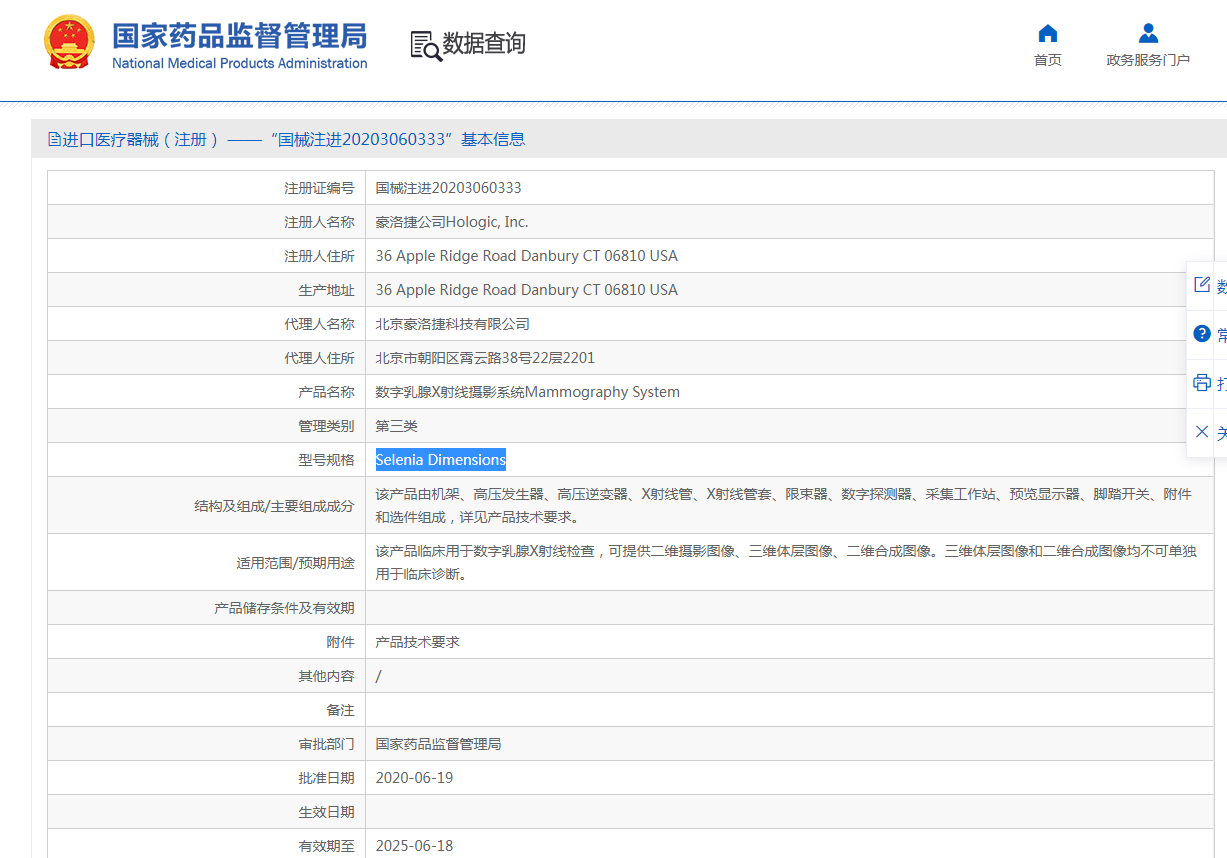Click the 代理人住所 label
This screenshot has height=858, width=1227.
[319, 358]
